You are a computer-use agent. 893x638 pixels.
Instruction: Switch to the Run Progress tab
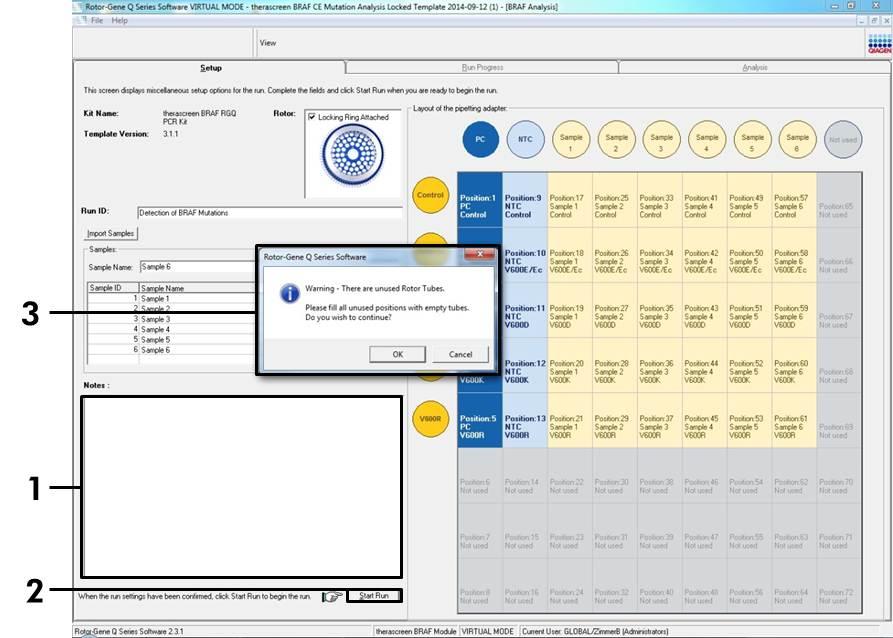pos(482,67)
